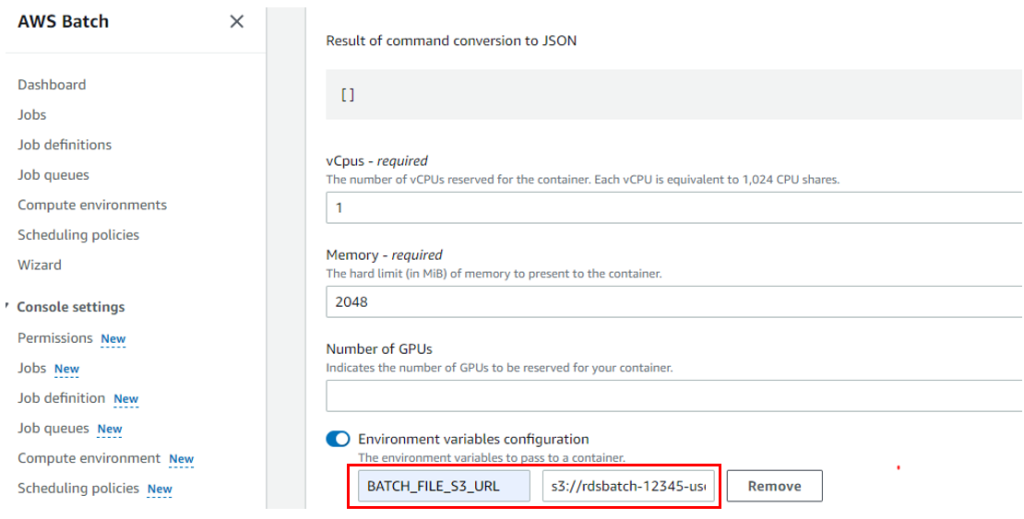Screen dimensions: 1024x519
Task: Click the Number of GPUs field
Action: click(x=670, y=396)
